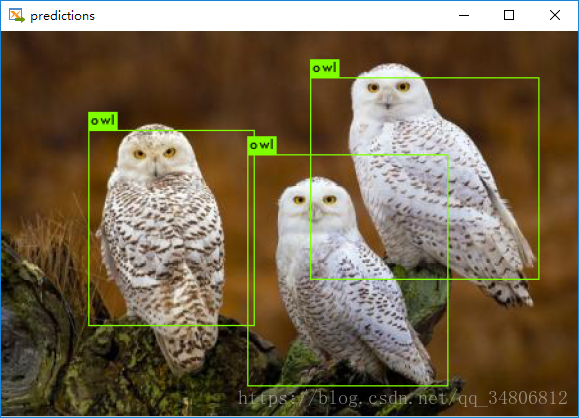579x418 pixels.
Task: Close the predictions window
Action: pos(555,16)
